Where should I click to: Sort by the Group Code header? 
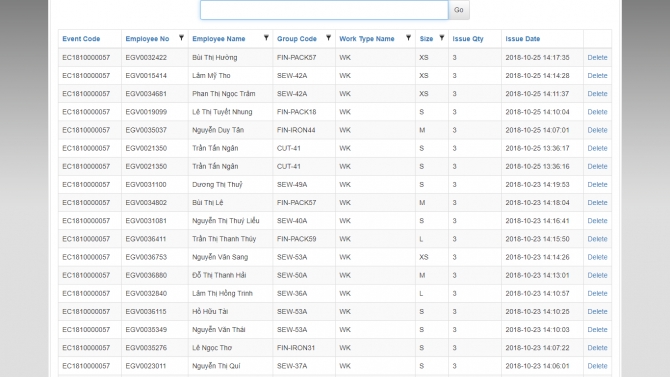tap(297, 39)
